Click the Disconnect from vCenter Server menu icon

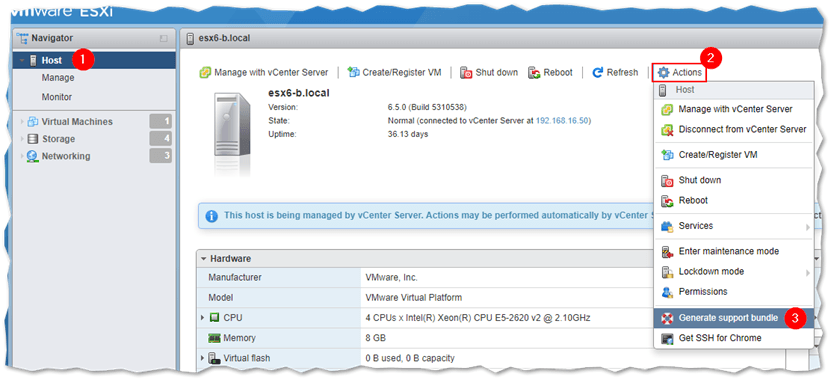coord(668,129)
